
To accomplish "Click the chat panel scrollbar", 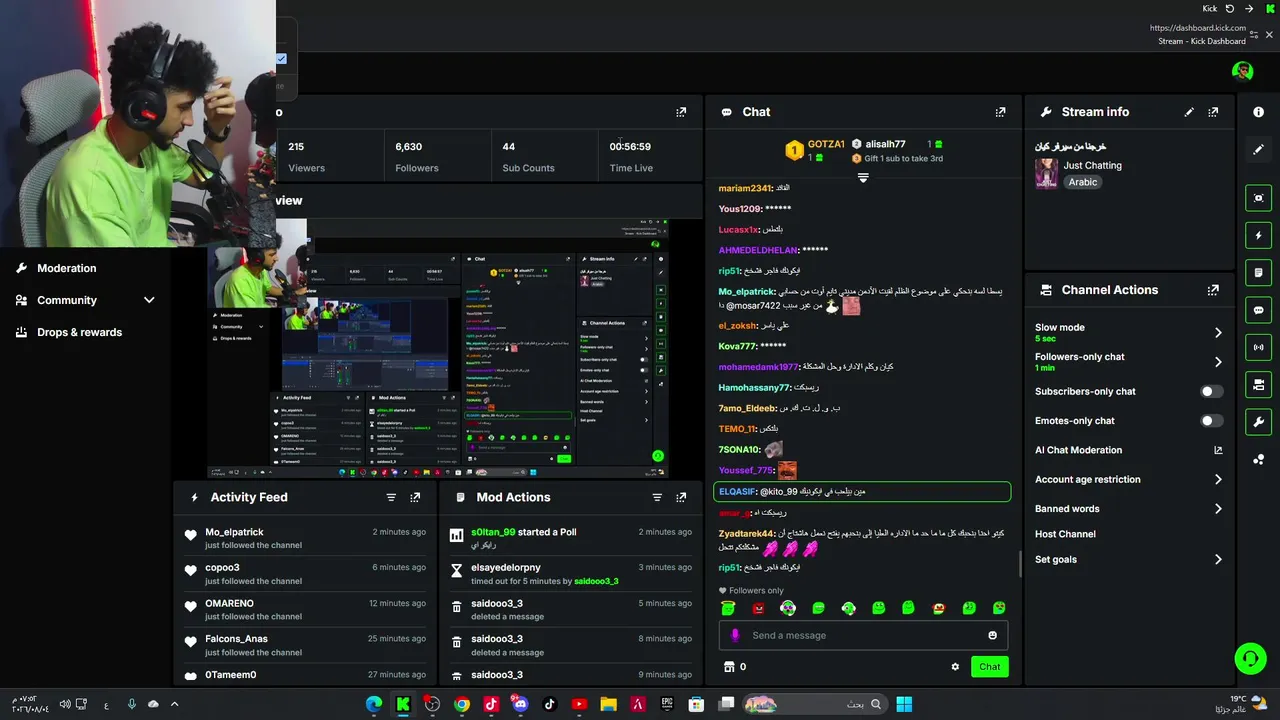I will tap(1019, 564).
